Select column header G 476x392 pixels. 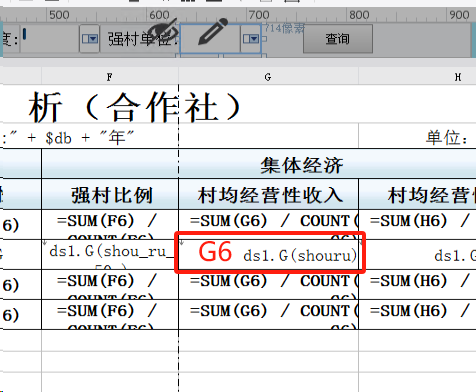(268, 77)
